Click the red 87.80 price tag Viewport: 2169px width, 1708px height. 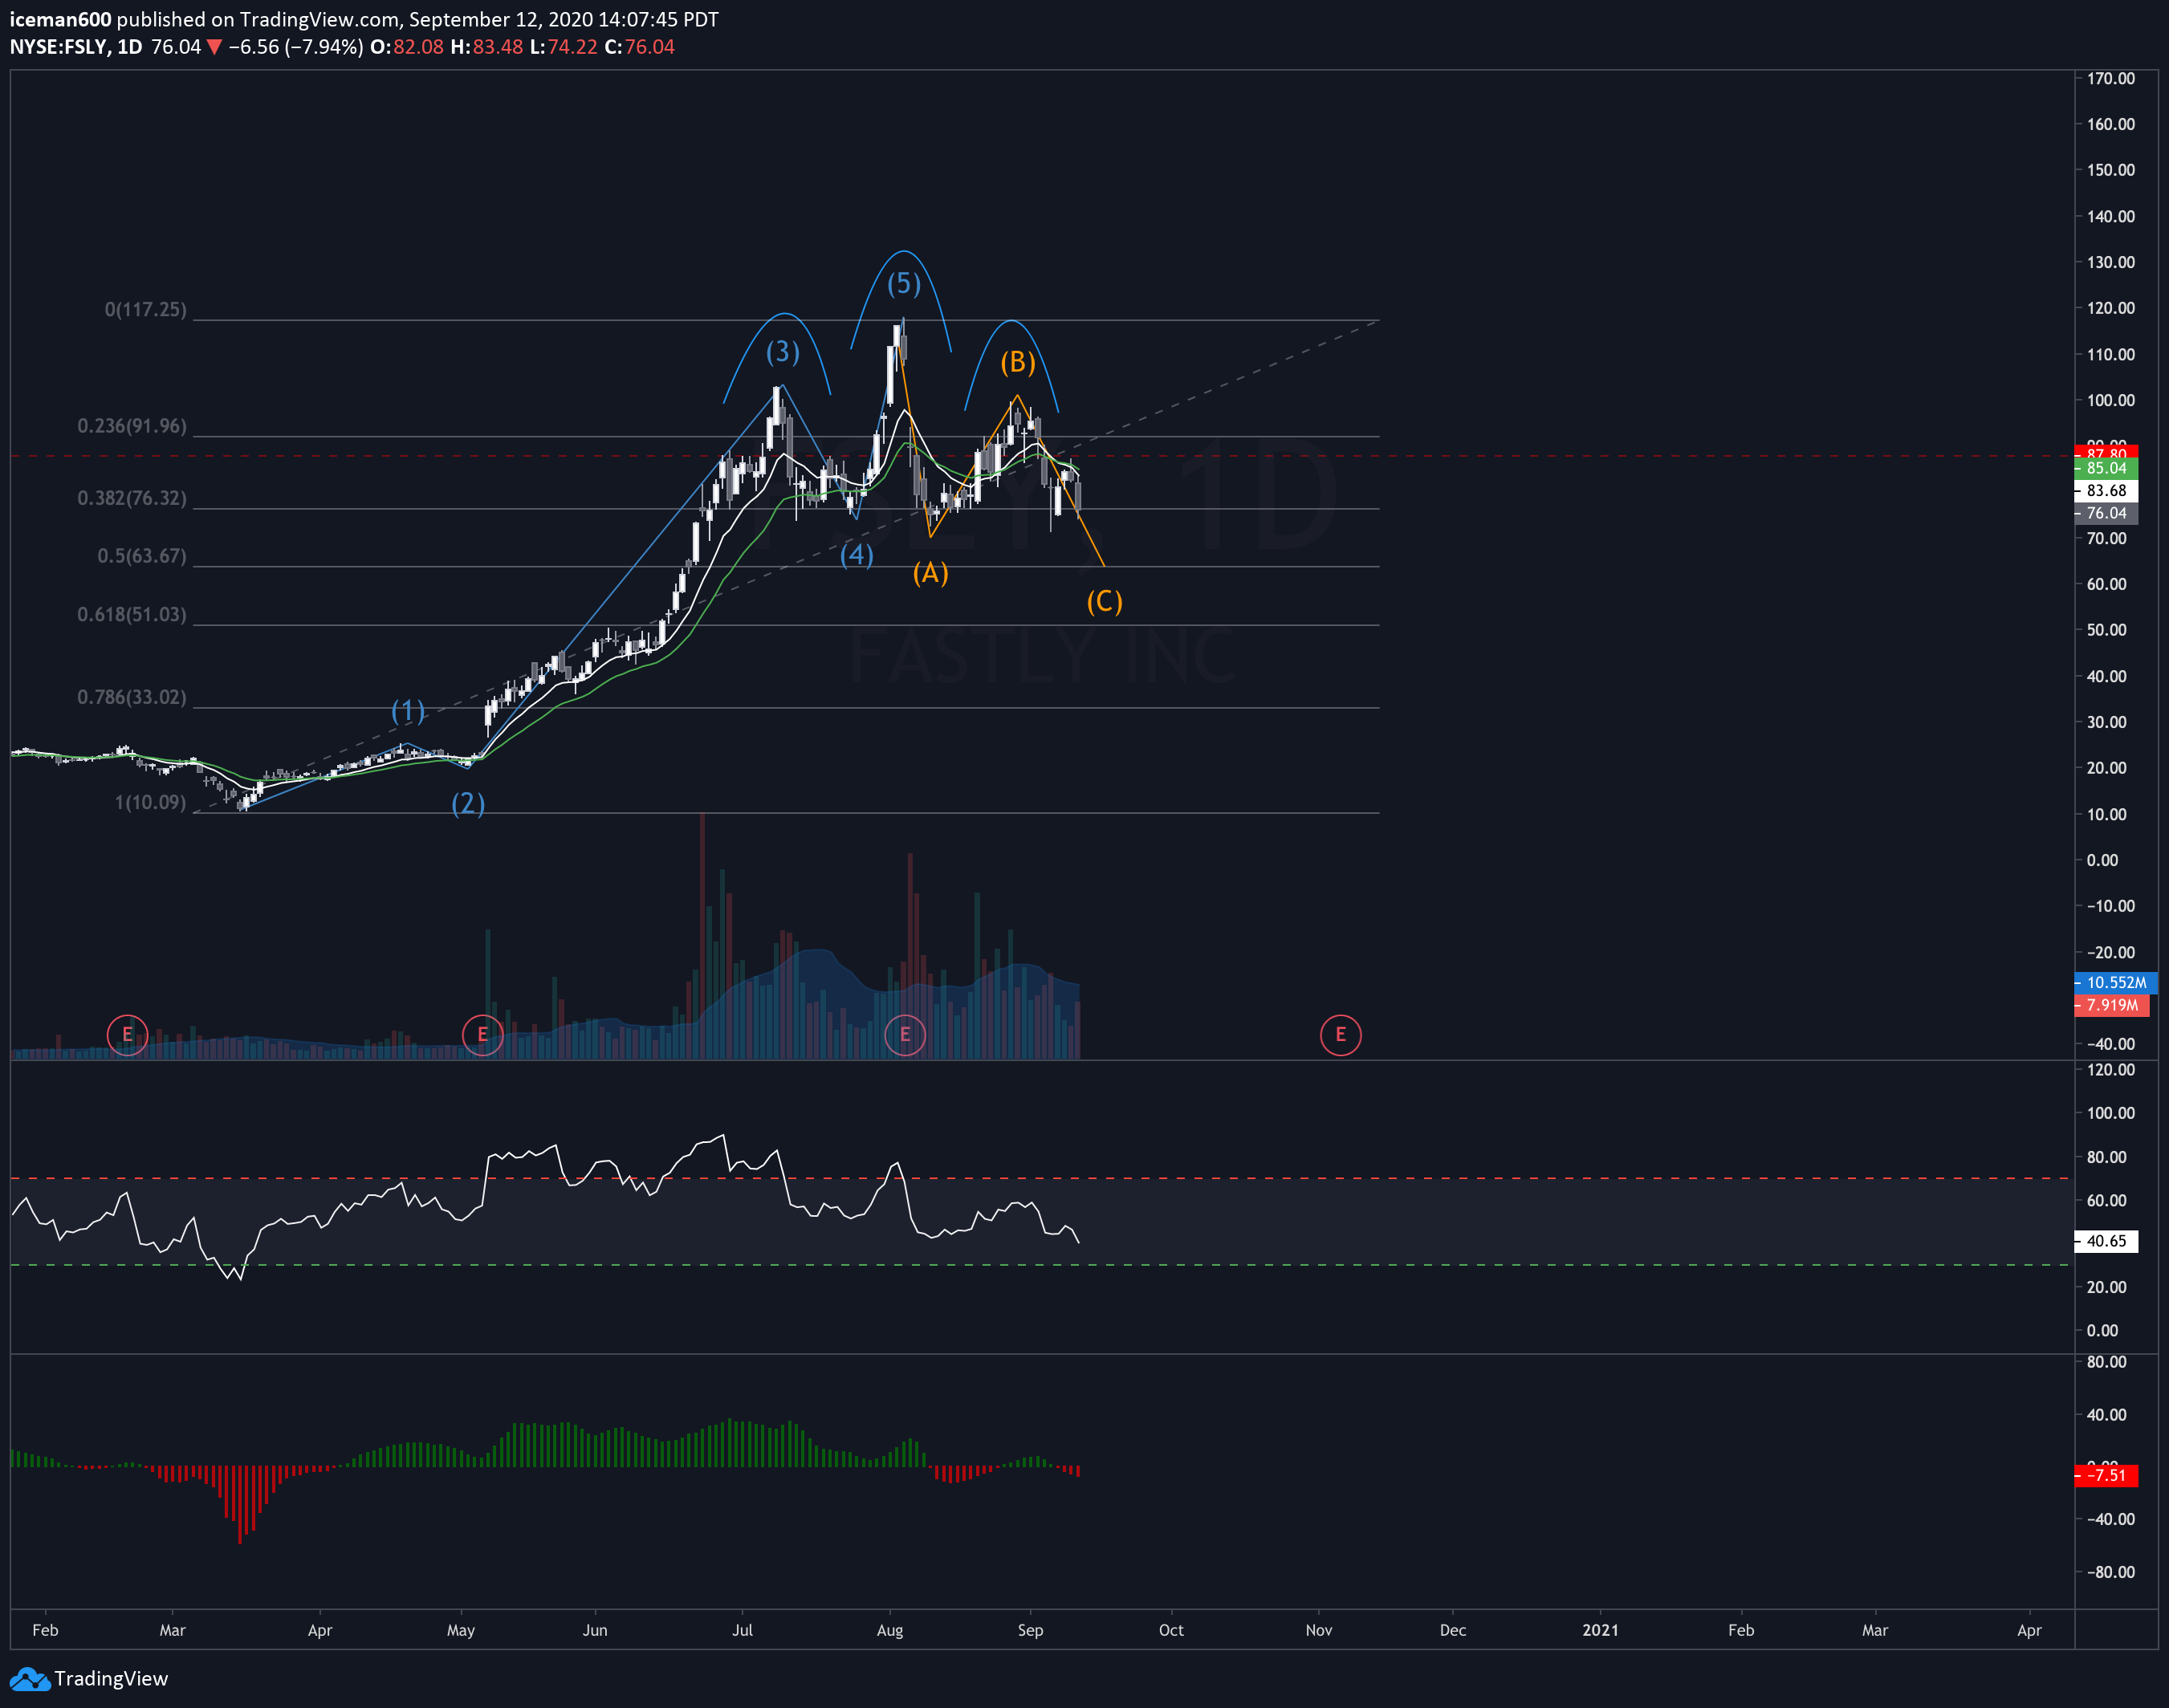(x=2106, y=452)
